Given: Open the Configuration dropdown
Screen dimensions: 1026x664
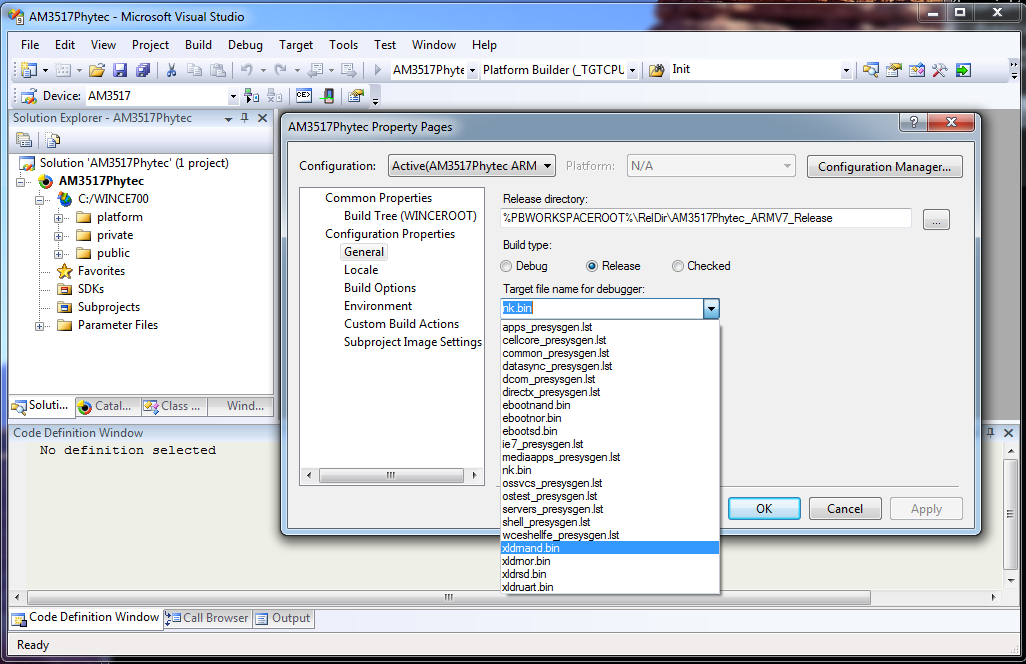Looking at the screenshot, I should pos(472,166).
